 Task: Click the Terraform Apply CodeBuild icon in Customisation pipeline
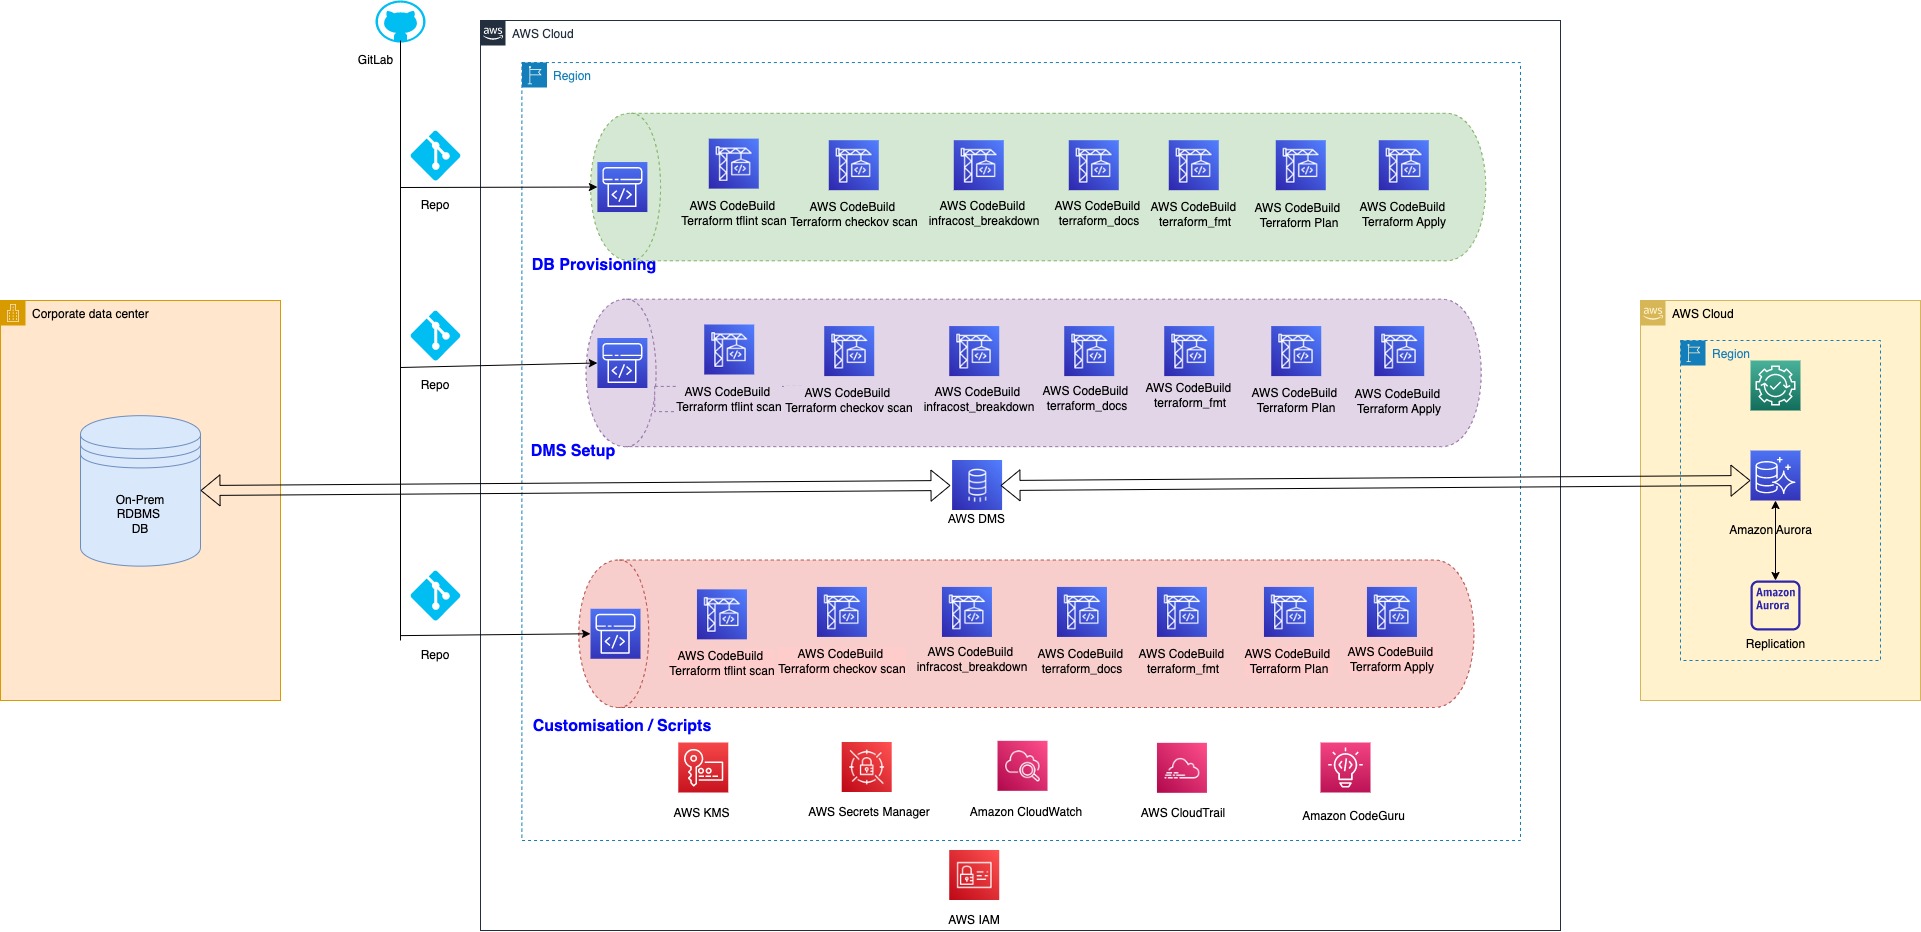pos(1392,612)
